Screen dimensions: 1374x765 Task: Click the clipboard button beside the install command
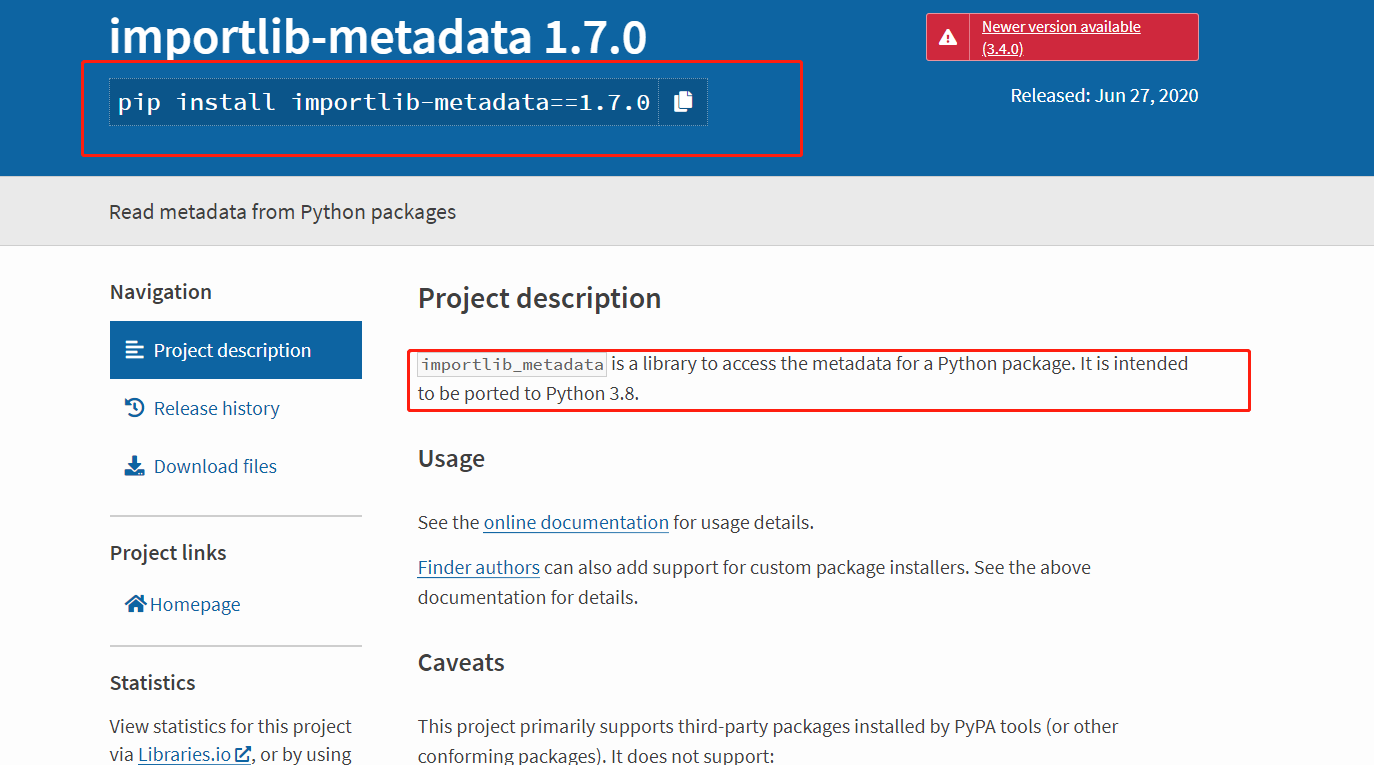coord(684,101)
